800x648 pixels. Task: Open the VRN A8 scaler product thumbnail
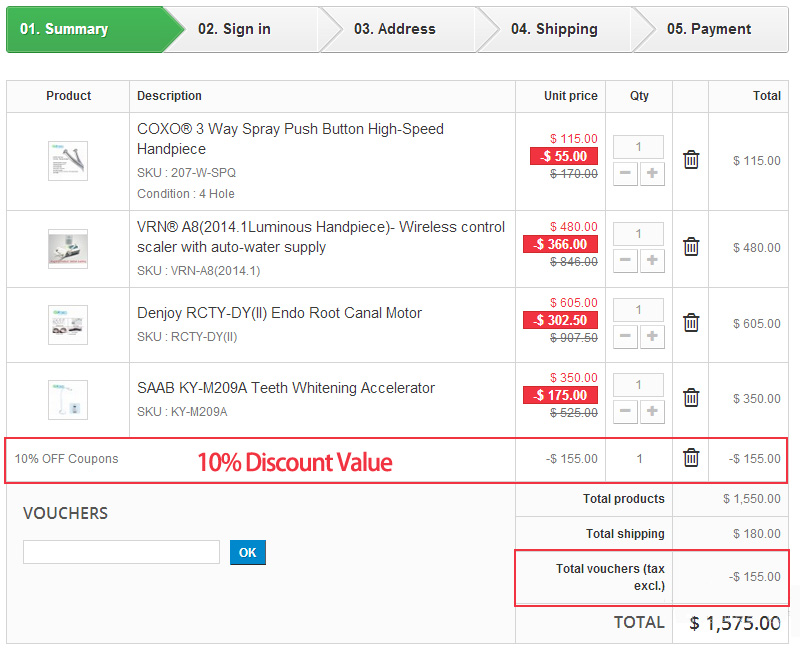68,248
